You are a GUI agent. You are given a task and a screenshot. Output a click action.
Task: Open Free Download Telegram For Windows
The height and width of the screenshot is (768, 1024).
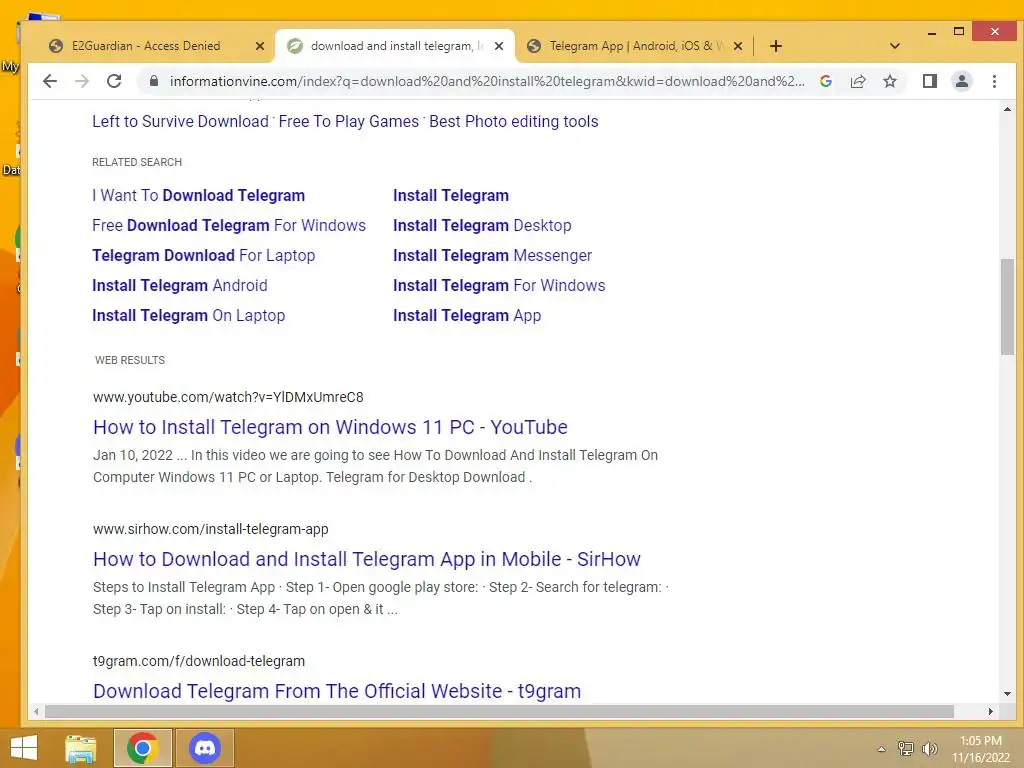(229, 225)
